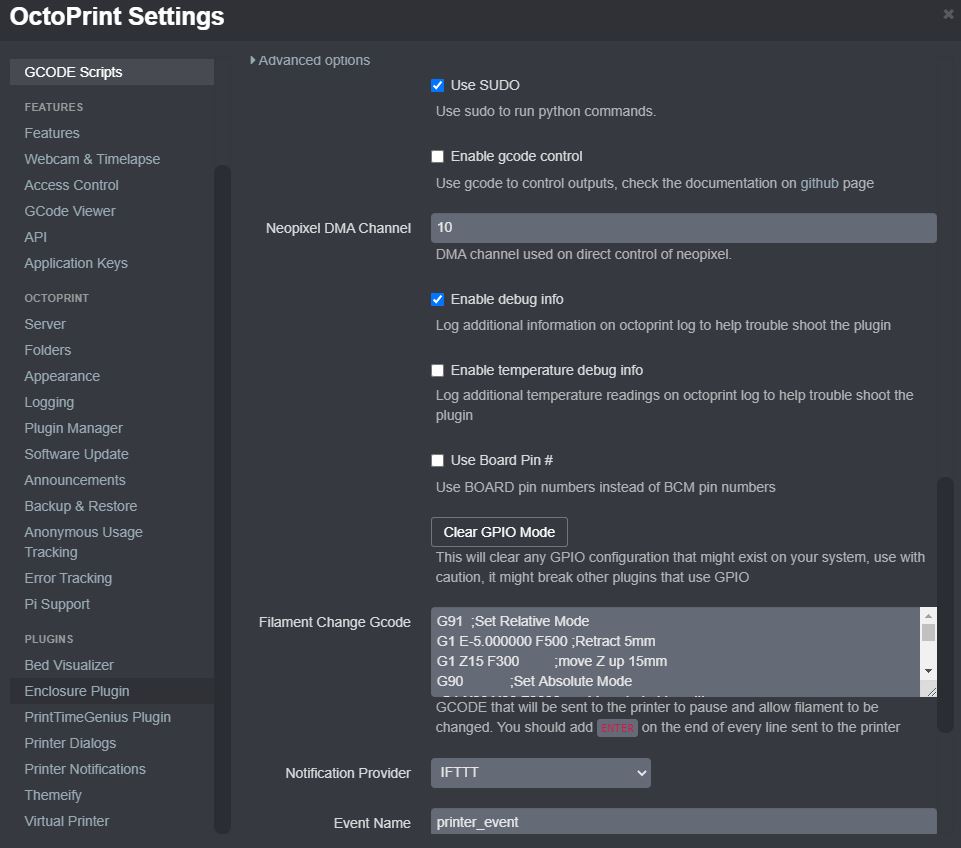Close the OctoPrint Settings dialog

click(x=948, y=14)
